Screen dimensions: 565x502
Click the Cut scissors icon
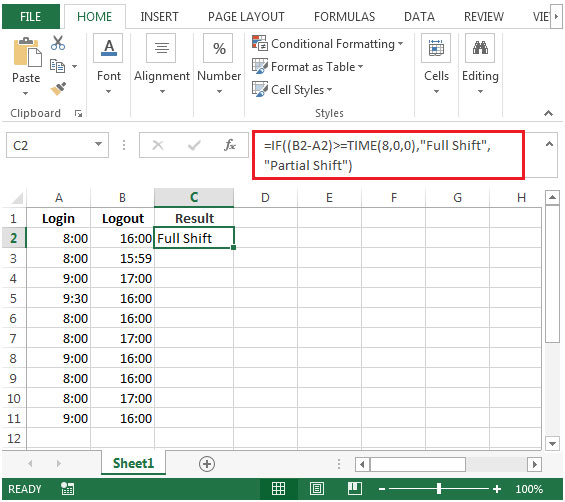58,43
